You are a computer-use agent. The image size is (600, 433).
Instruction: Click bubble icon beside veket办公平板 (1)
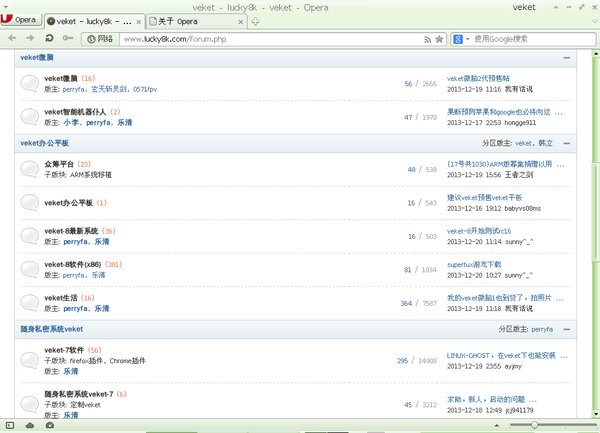pyautogui.click(x=29, y=203)
